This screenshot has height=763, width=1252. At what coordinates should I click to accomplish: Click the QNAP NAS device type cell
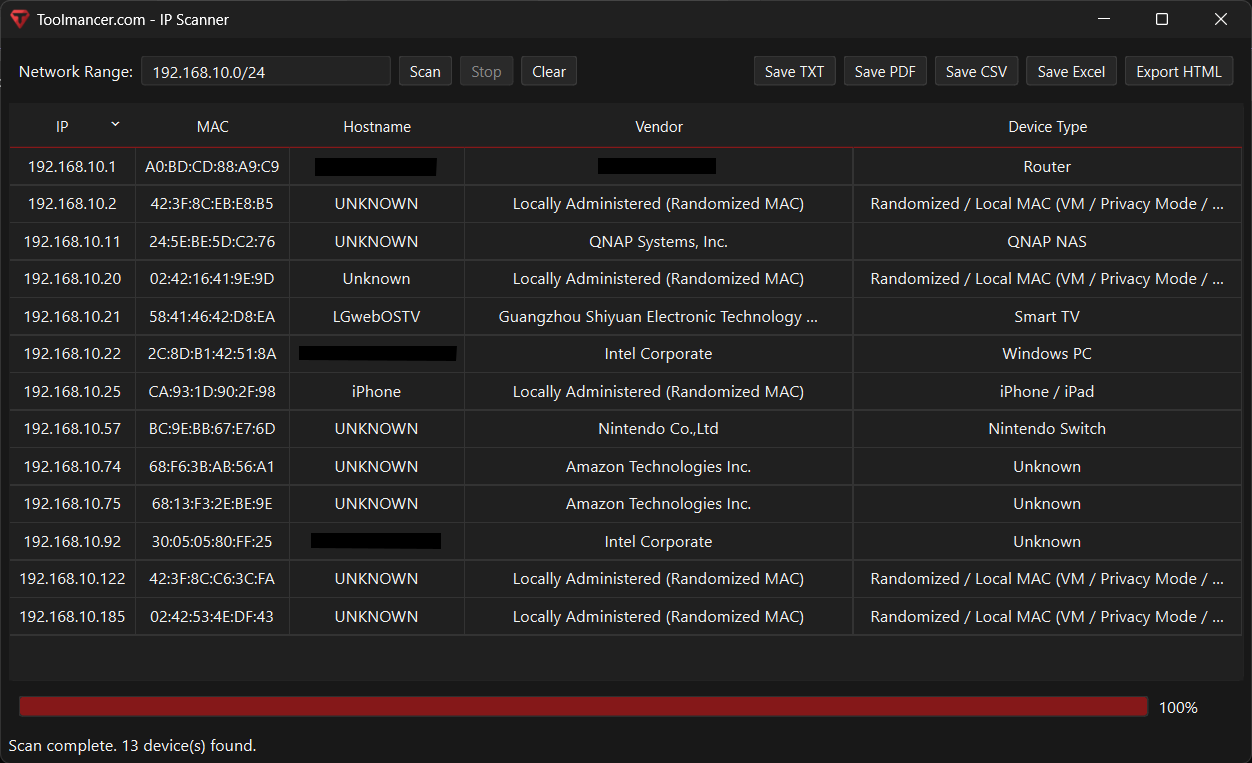point(1047,241)
